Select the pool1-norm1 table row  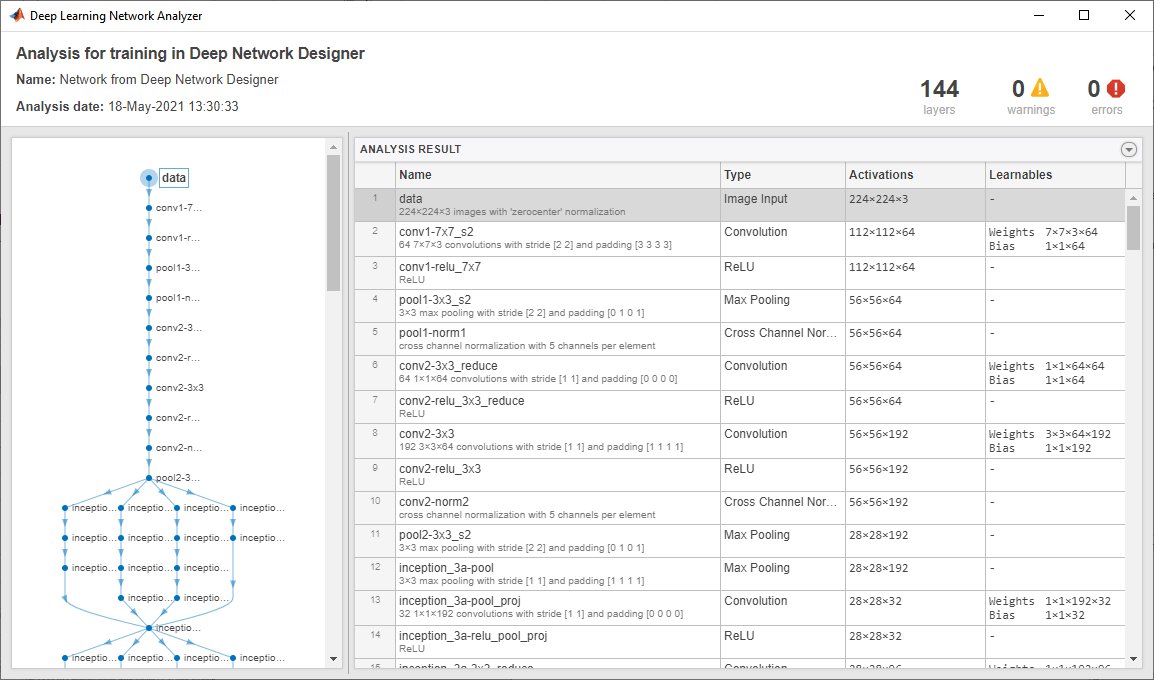556,339
